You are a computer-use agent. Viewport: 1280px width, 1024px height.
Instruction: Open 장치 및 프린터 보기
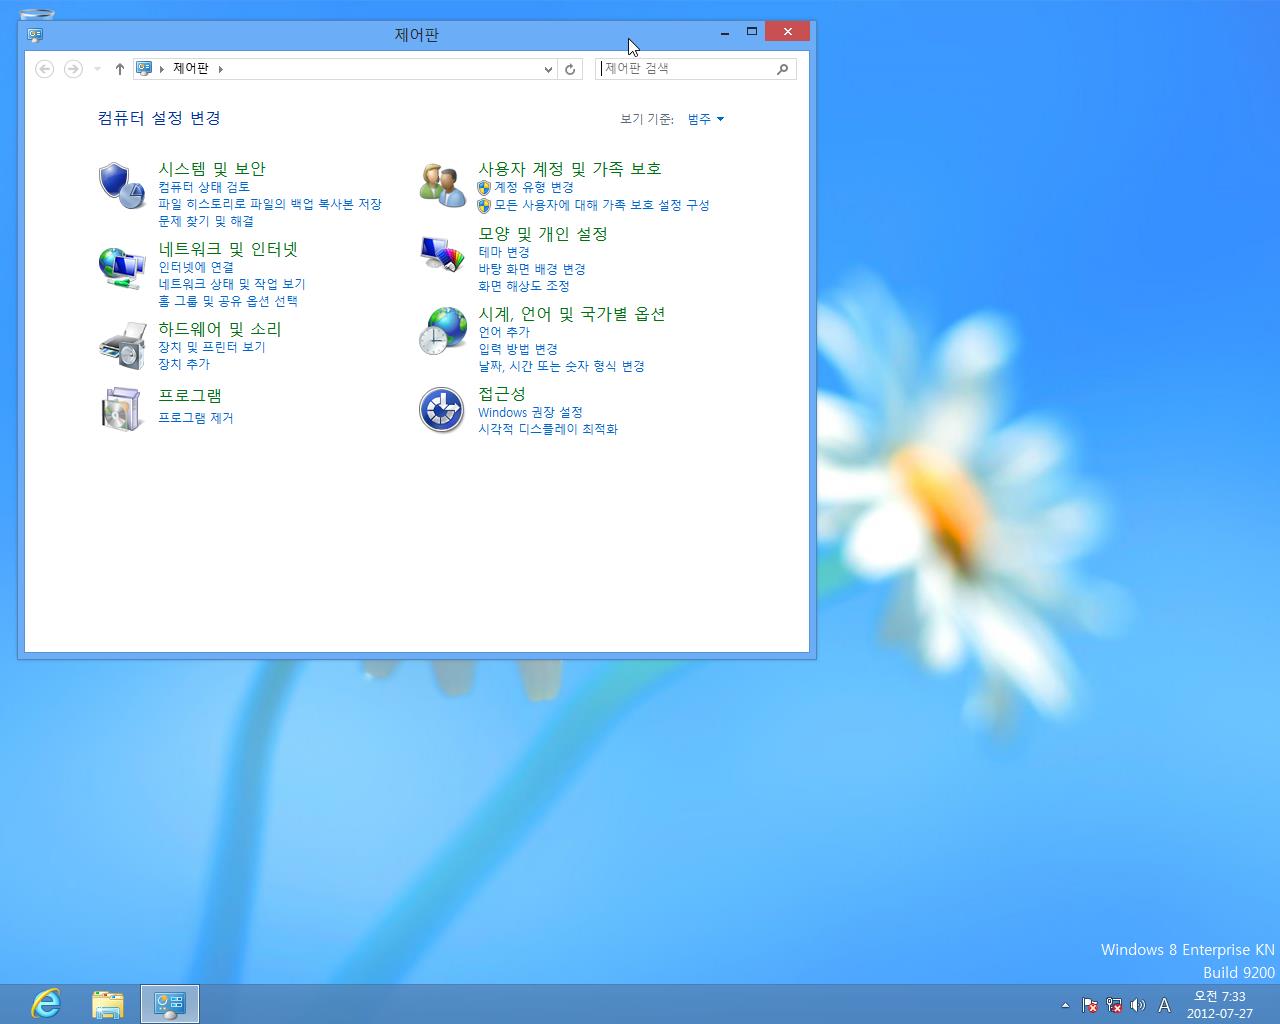212,347
